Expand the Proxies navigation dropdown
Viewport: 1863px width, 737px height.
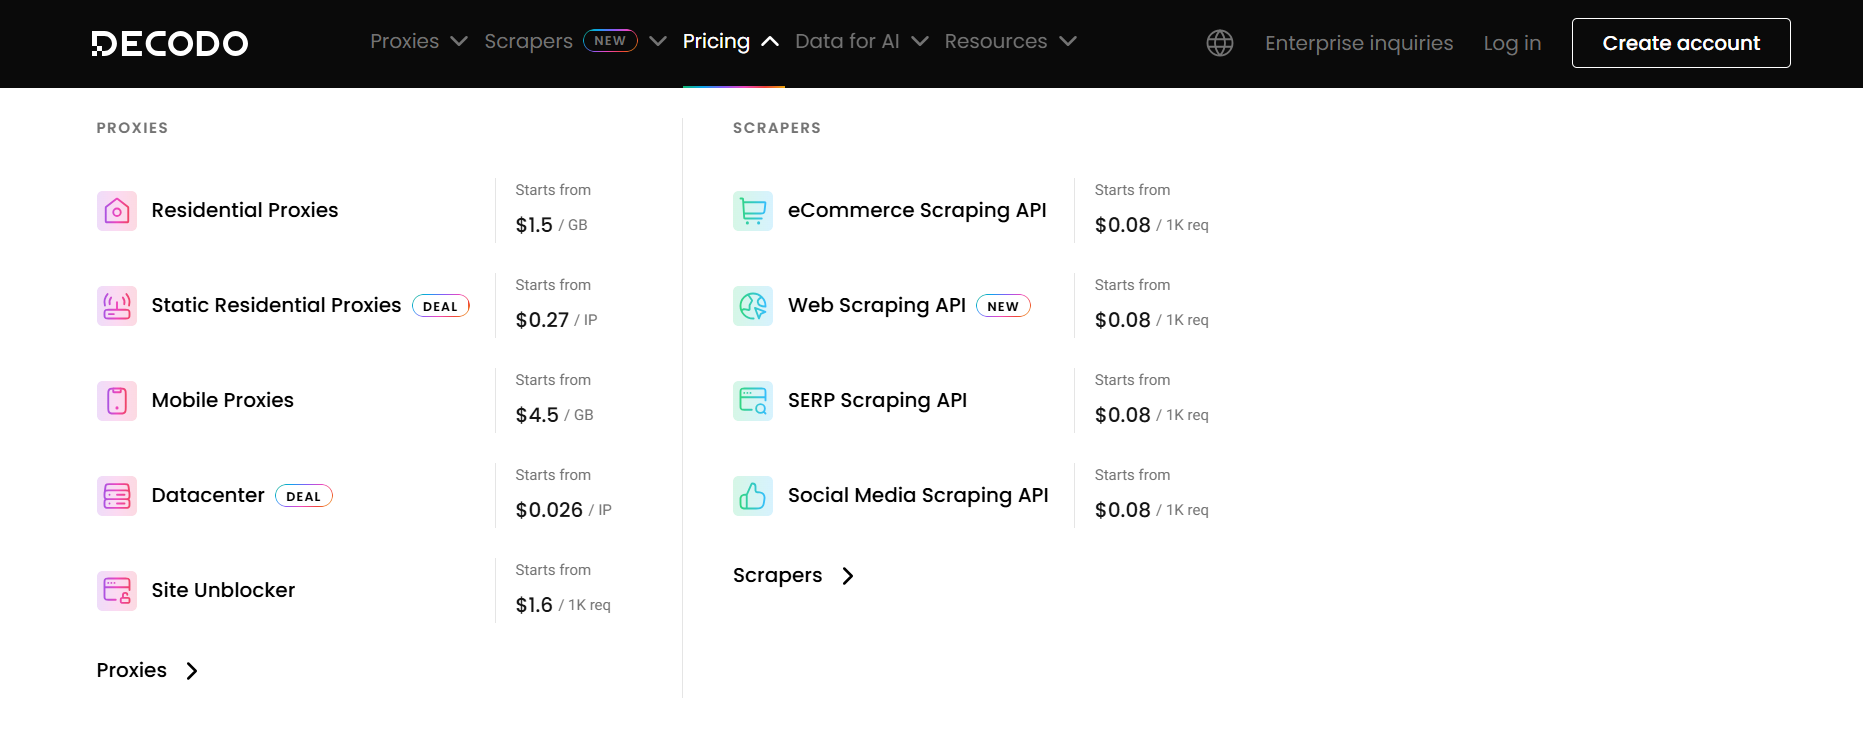[x=418, y=42]
